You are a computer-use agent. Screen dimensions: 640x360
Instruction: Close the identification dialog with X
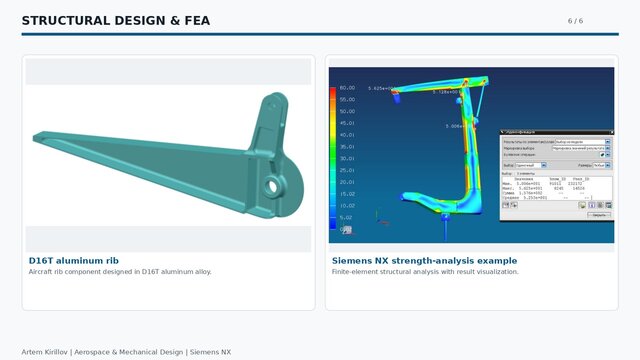(611, 132)
